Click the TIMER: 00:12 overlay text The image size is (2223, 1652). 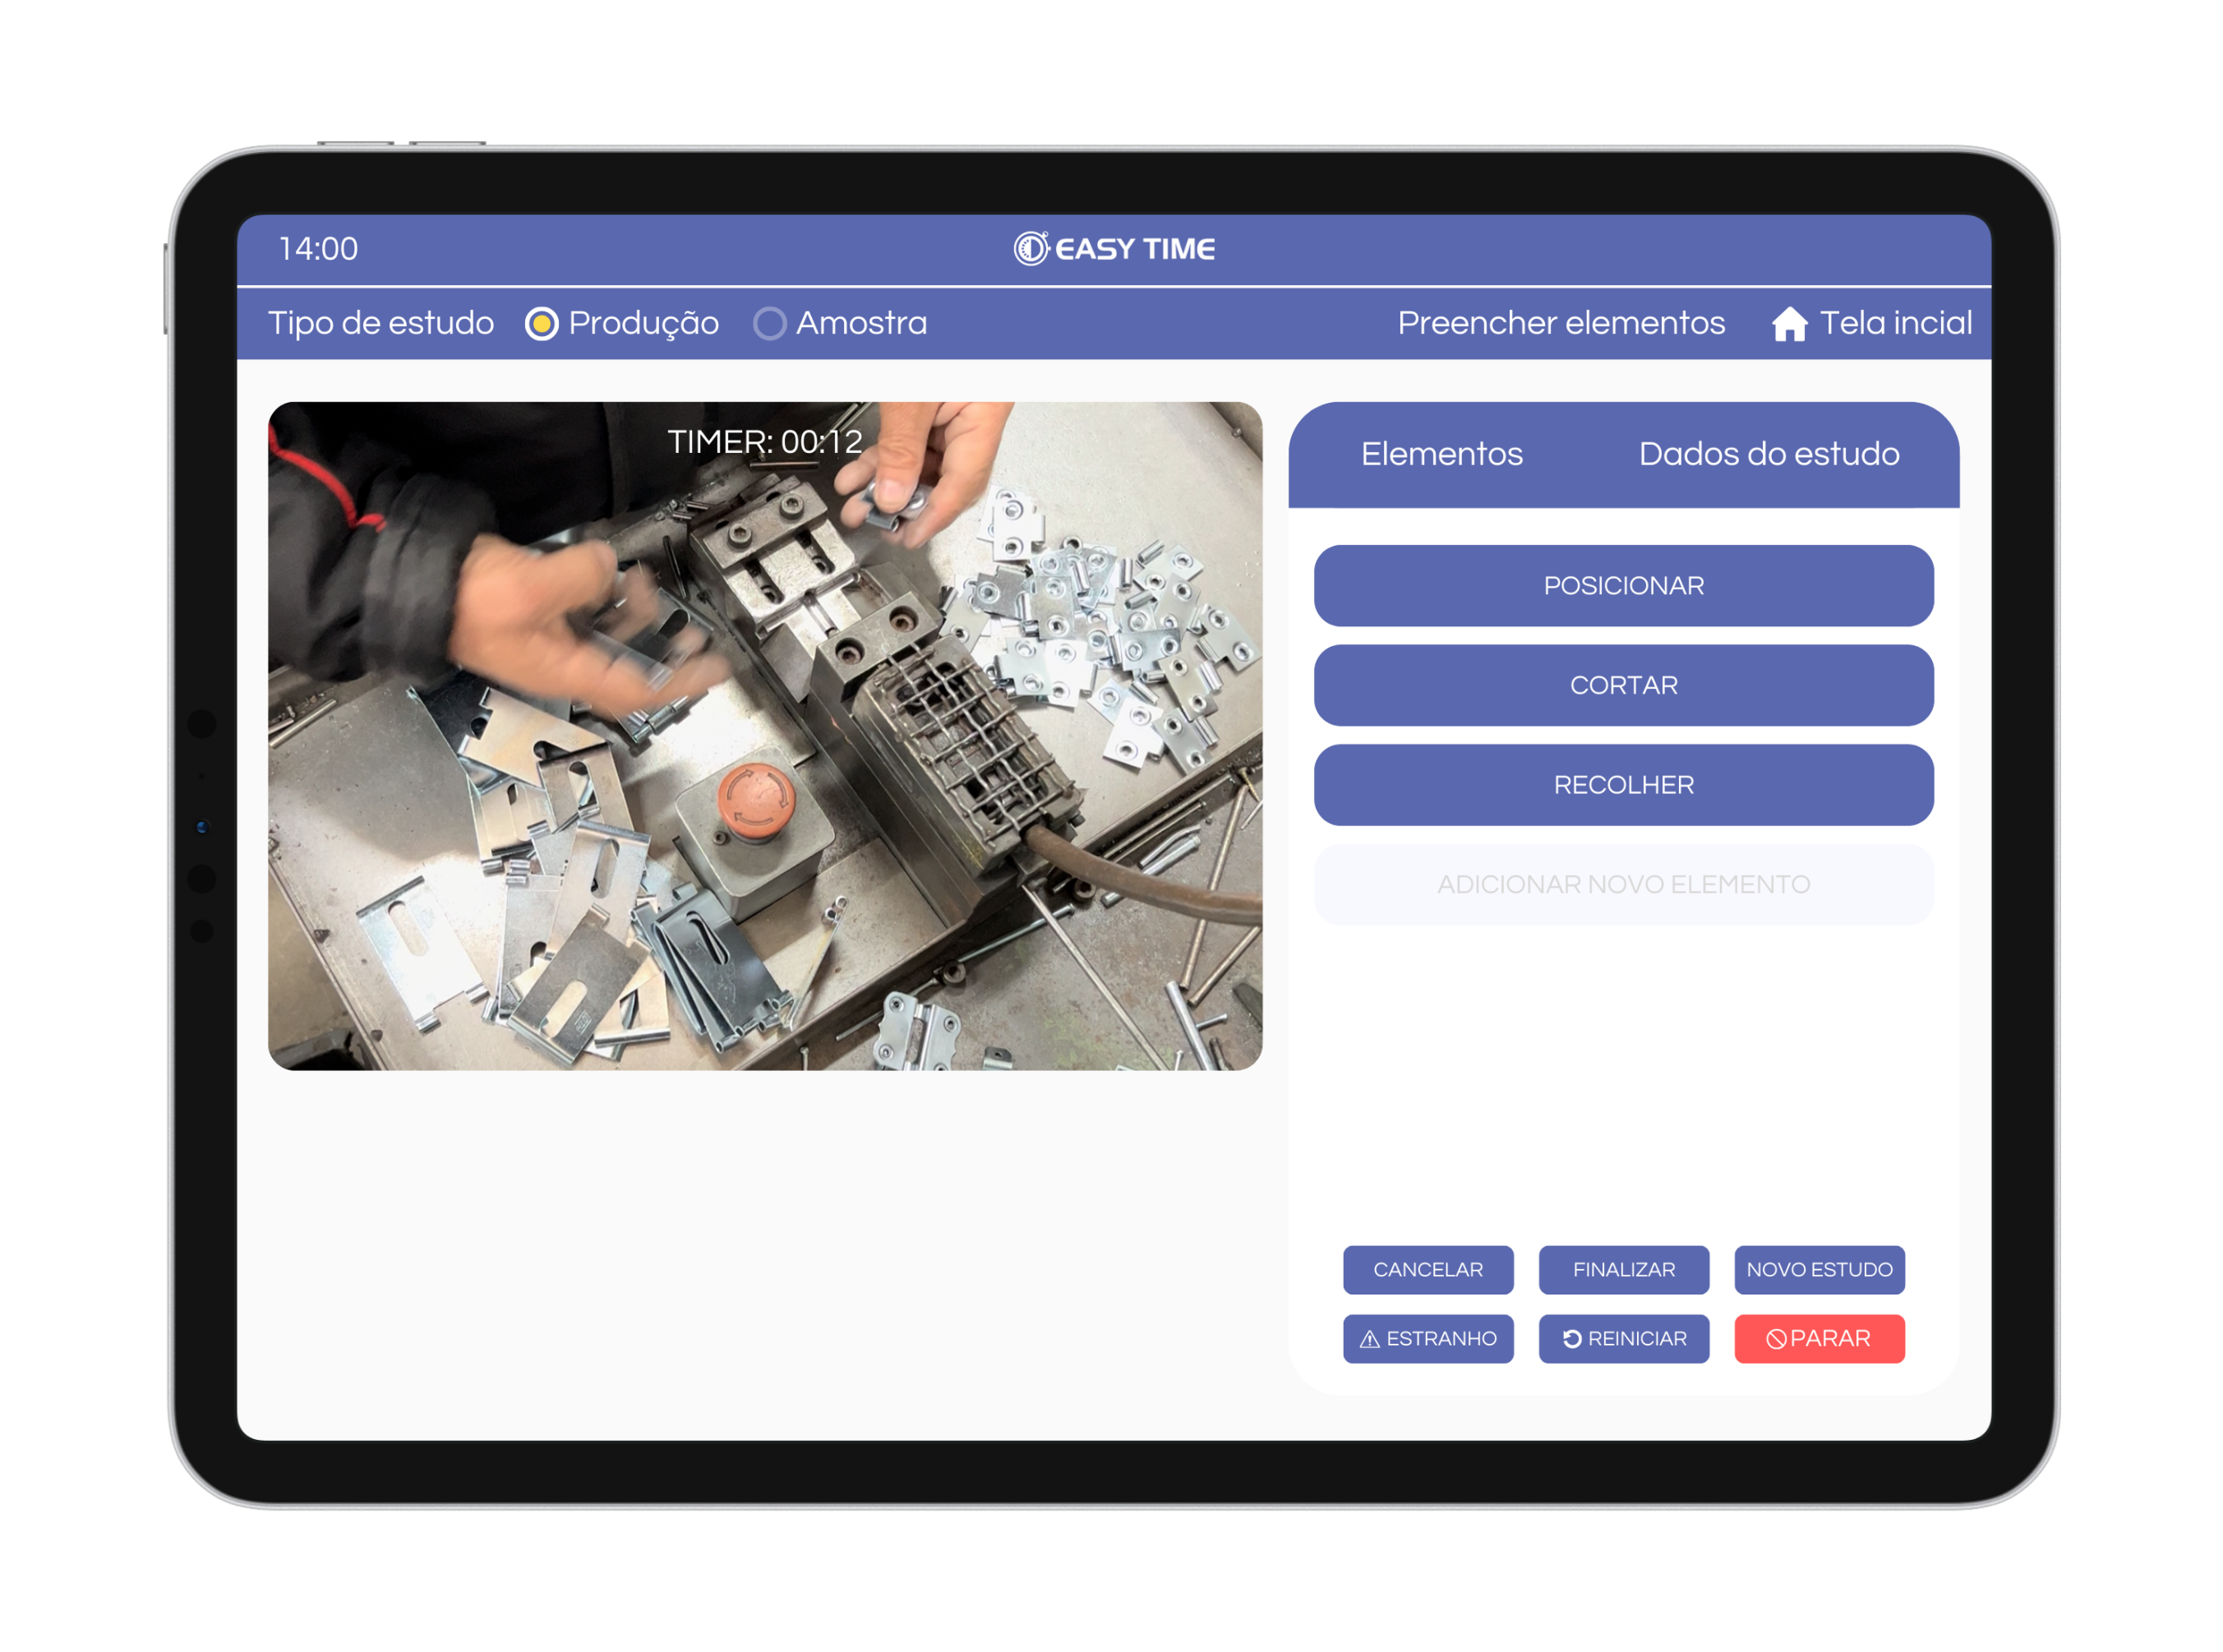click(765, 441)
